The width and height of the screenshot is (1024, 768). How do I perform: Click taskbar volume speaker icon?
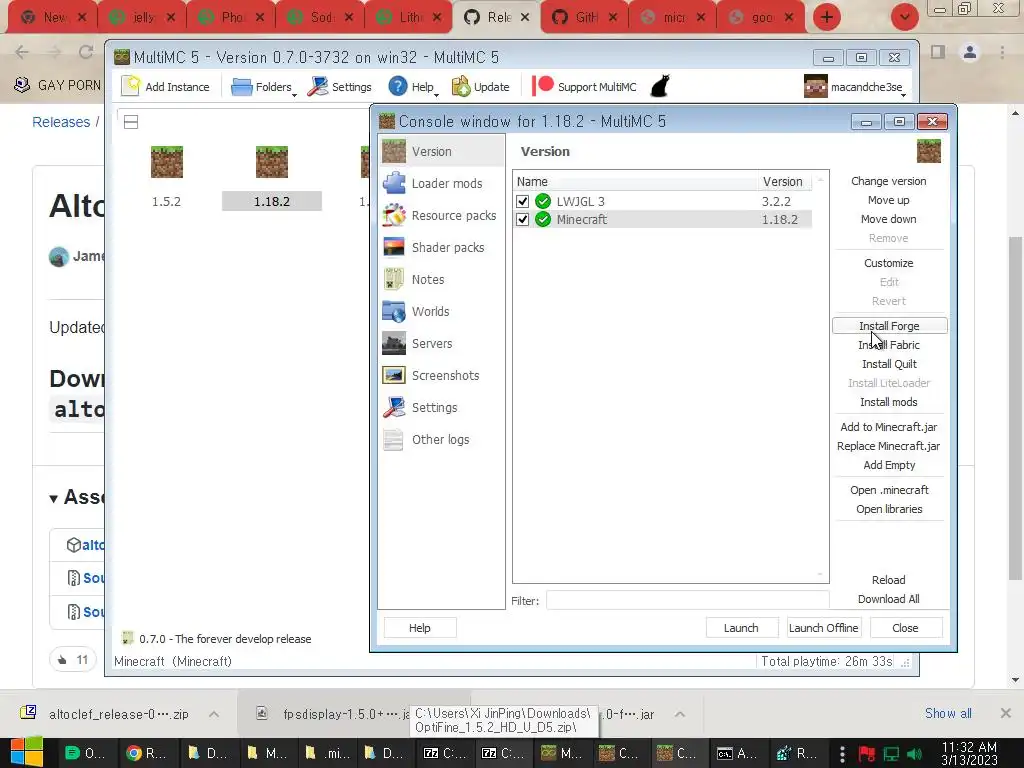tap(915, 754)
